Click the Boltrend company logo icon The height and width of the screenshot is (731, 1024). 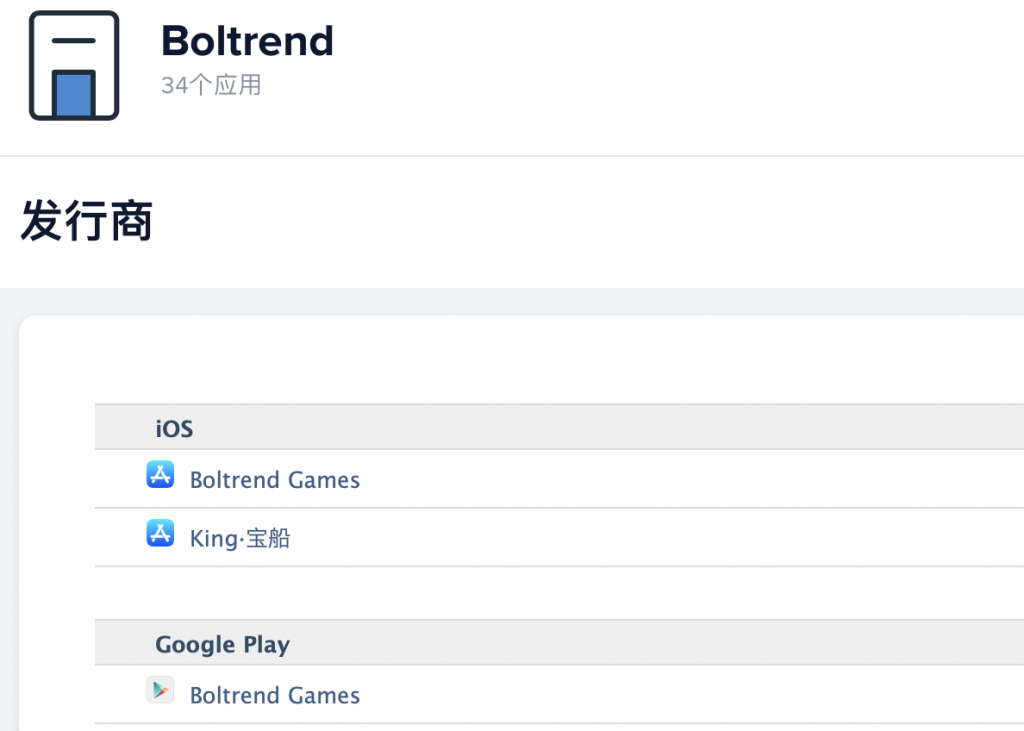74,66
